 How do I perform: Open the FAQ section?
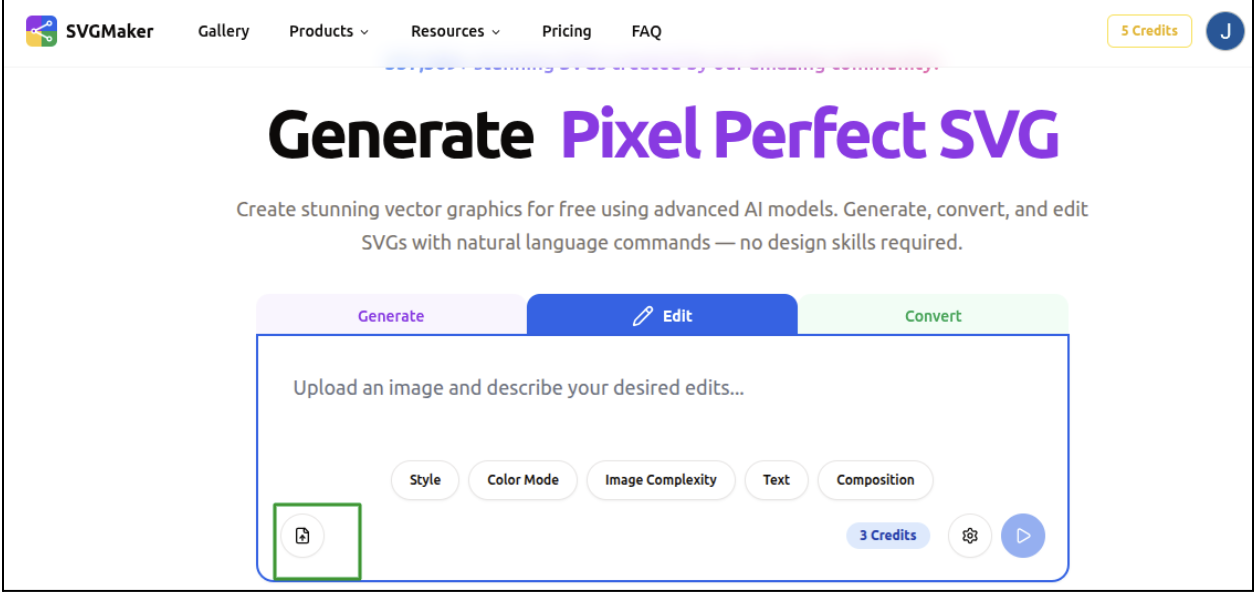point(646,31)
